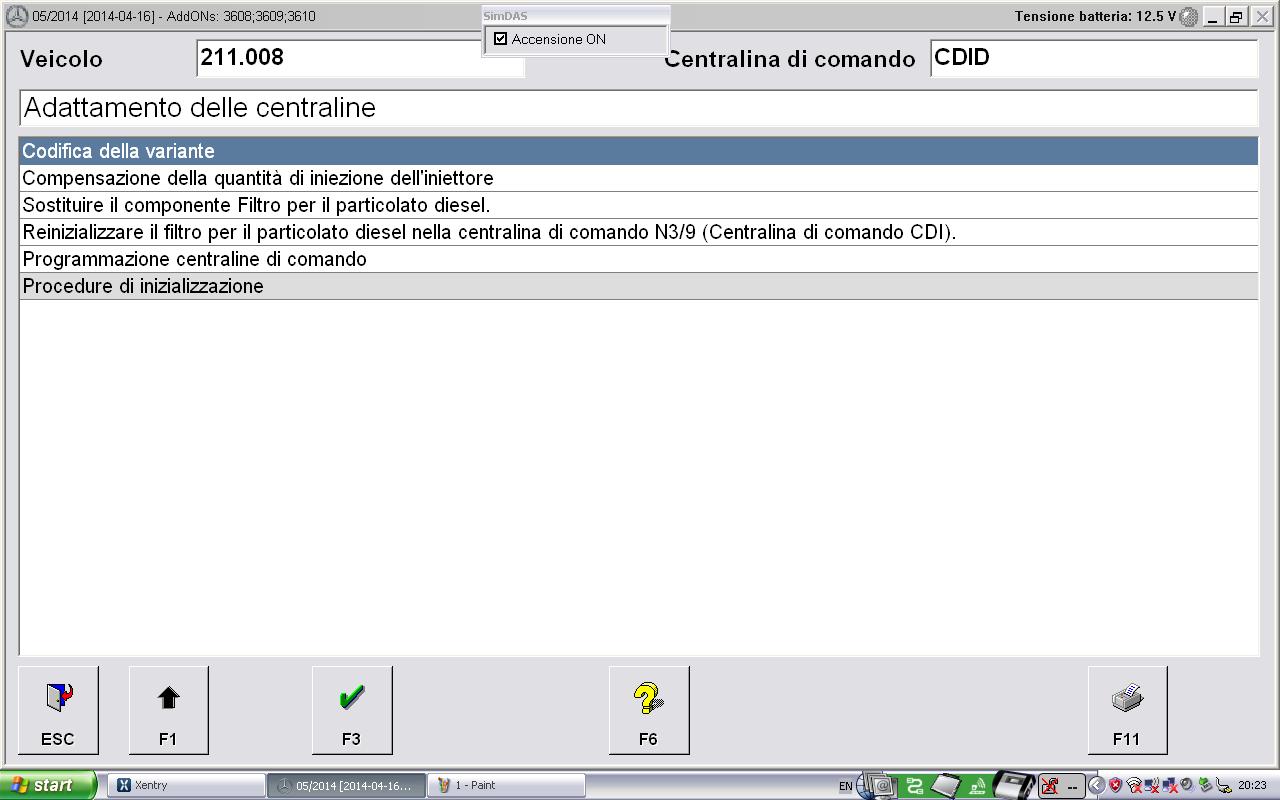Image resolution: width=1280 pixels, height=800 pixels.
Task: Click the SimDAS panel title
Action: click(506, 16)
